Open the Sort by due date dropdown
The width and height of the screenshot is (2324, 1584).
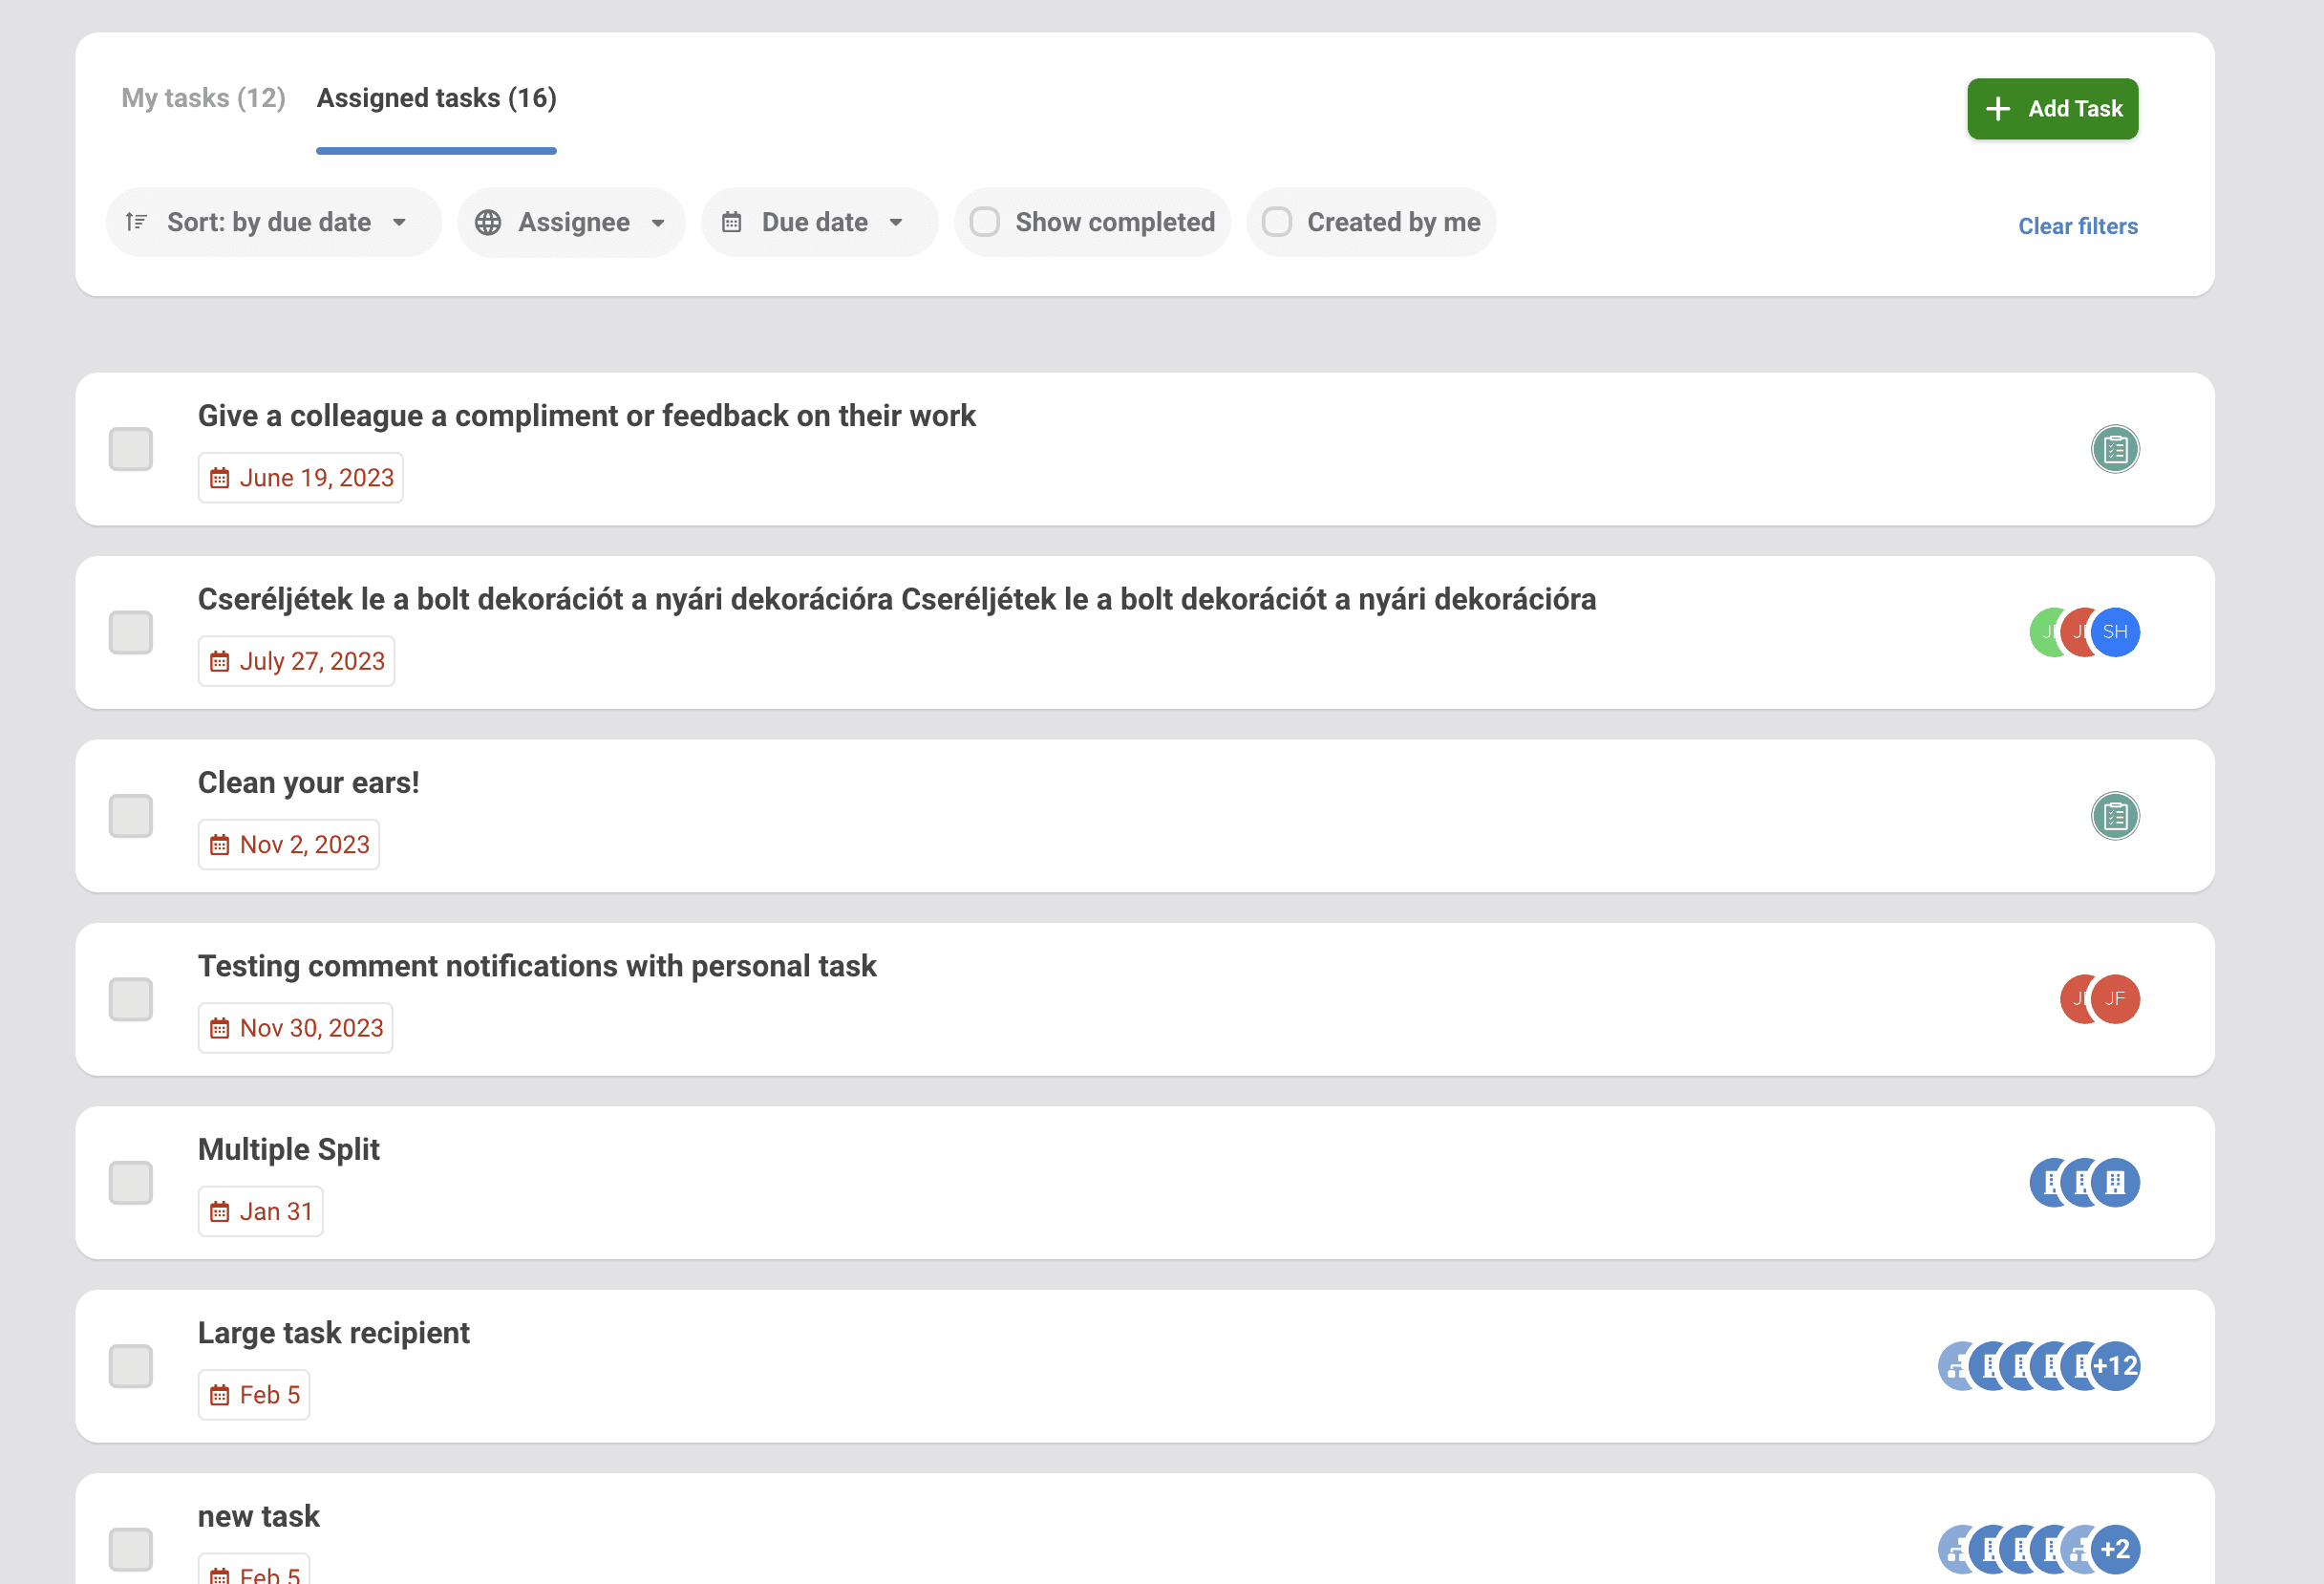pos(270,222)
